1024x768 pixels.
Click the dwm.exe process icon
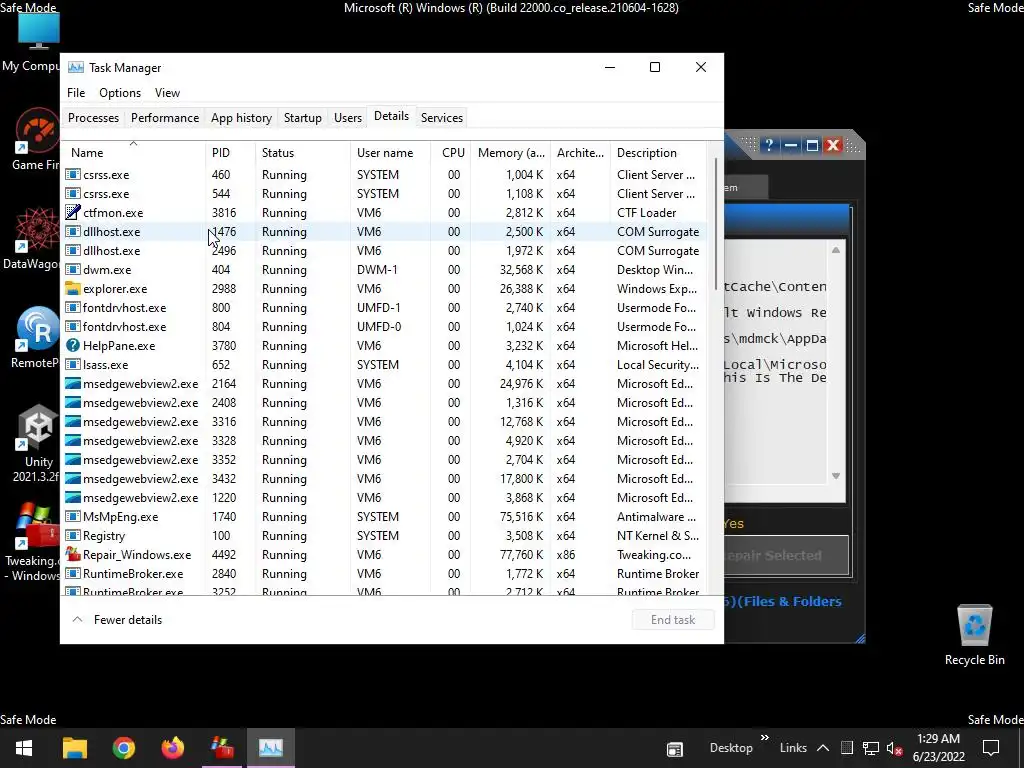73,270
